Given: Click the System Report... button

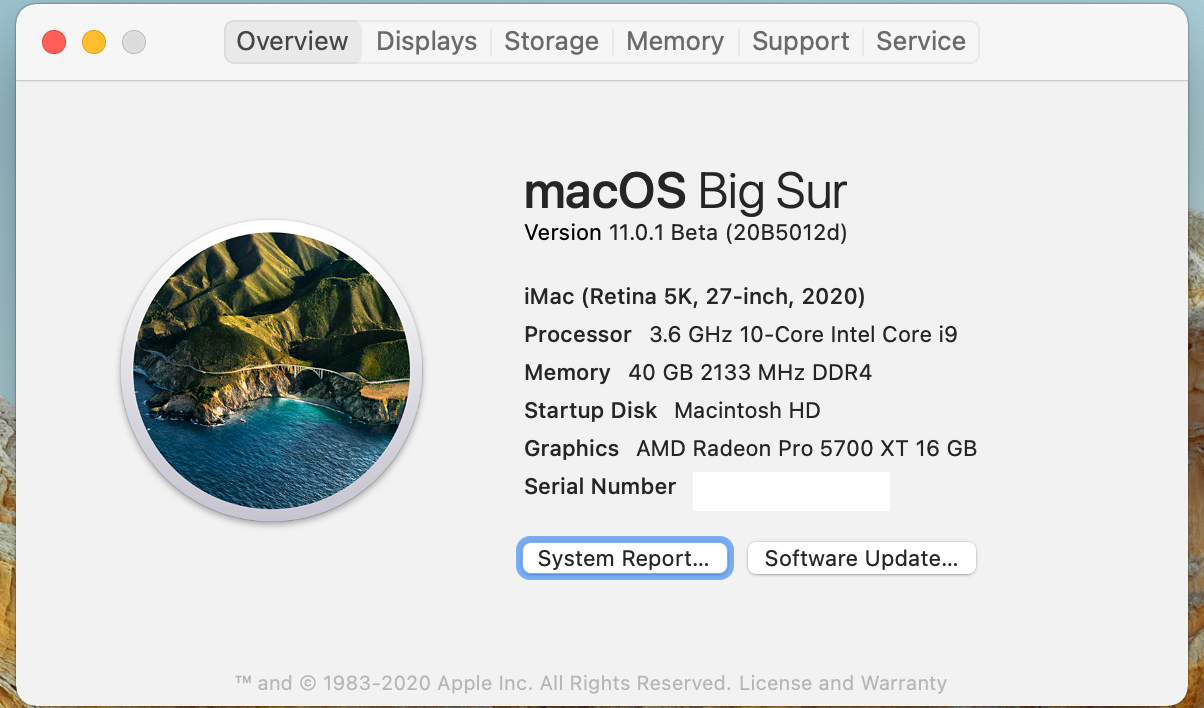Looking at the screenshot, I should tap(624, 558).
